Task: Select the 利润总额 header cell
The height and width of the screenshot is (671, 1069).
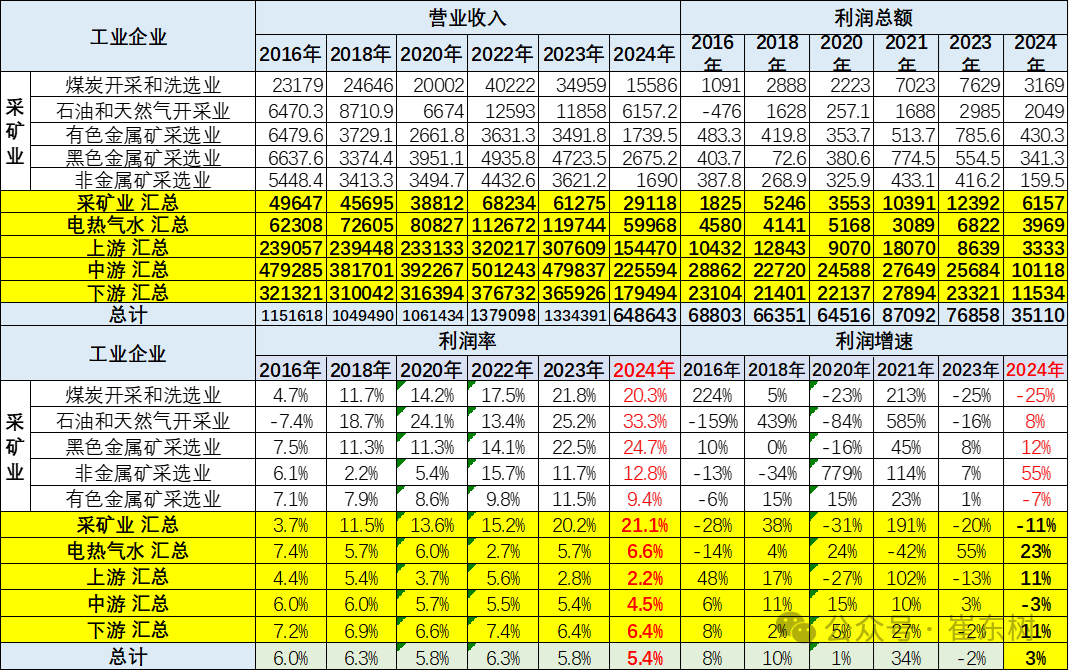Action: coord(872,17)
